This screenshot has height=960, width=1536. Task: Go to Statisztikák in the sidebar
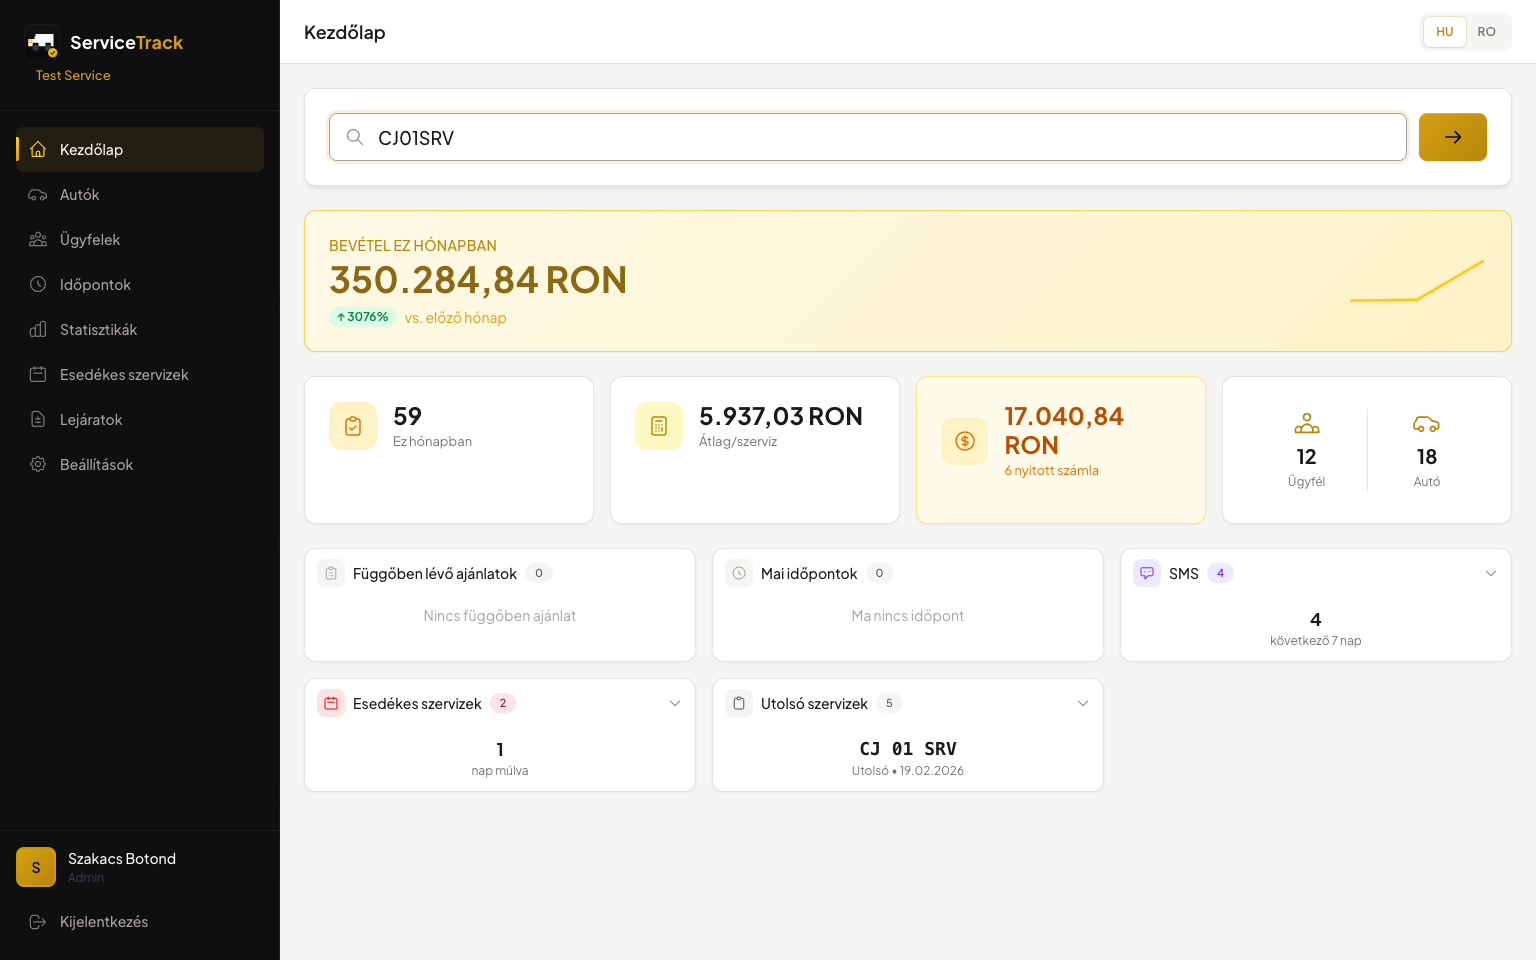pos(98,330)
